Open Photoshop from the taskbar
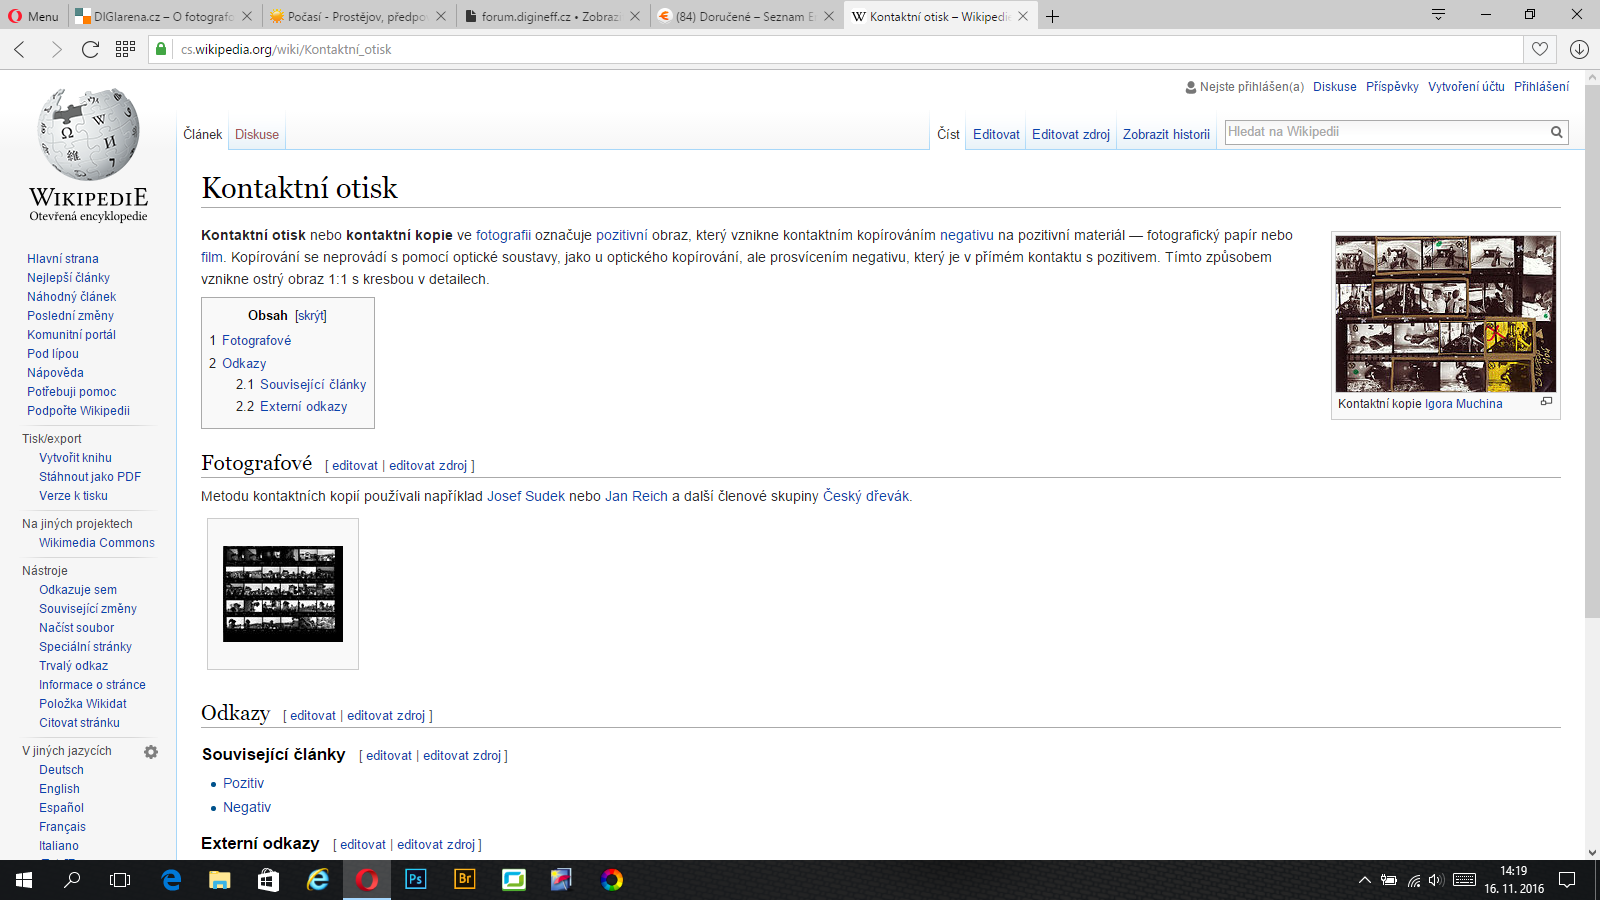 coord(415,879)
